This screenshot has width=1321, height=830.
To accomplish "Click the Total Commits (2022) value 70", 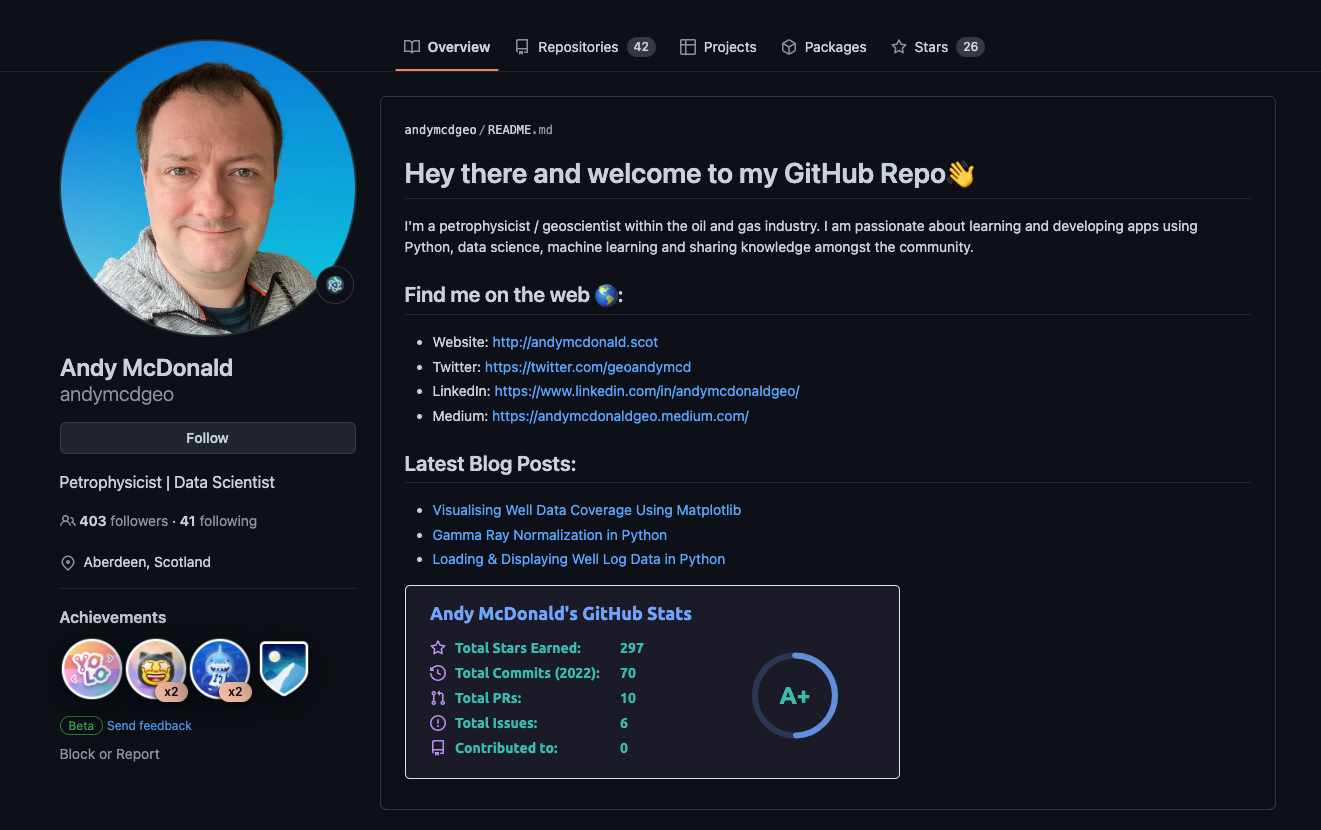I will [x=628, y=673].
